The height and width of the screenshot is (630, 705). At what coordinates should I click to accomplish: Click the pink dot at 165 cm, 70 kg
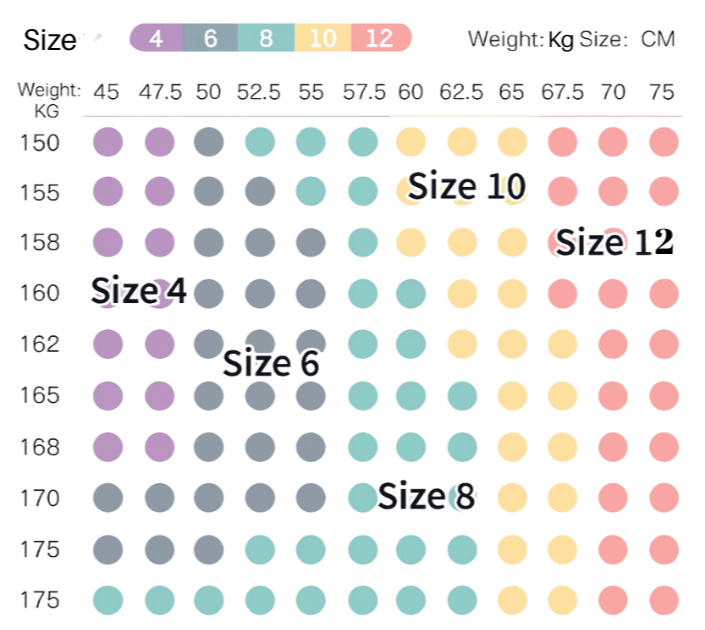click(613, 396)
